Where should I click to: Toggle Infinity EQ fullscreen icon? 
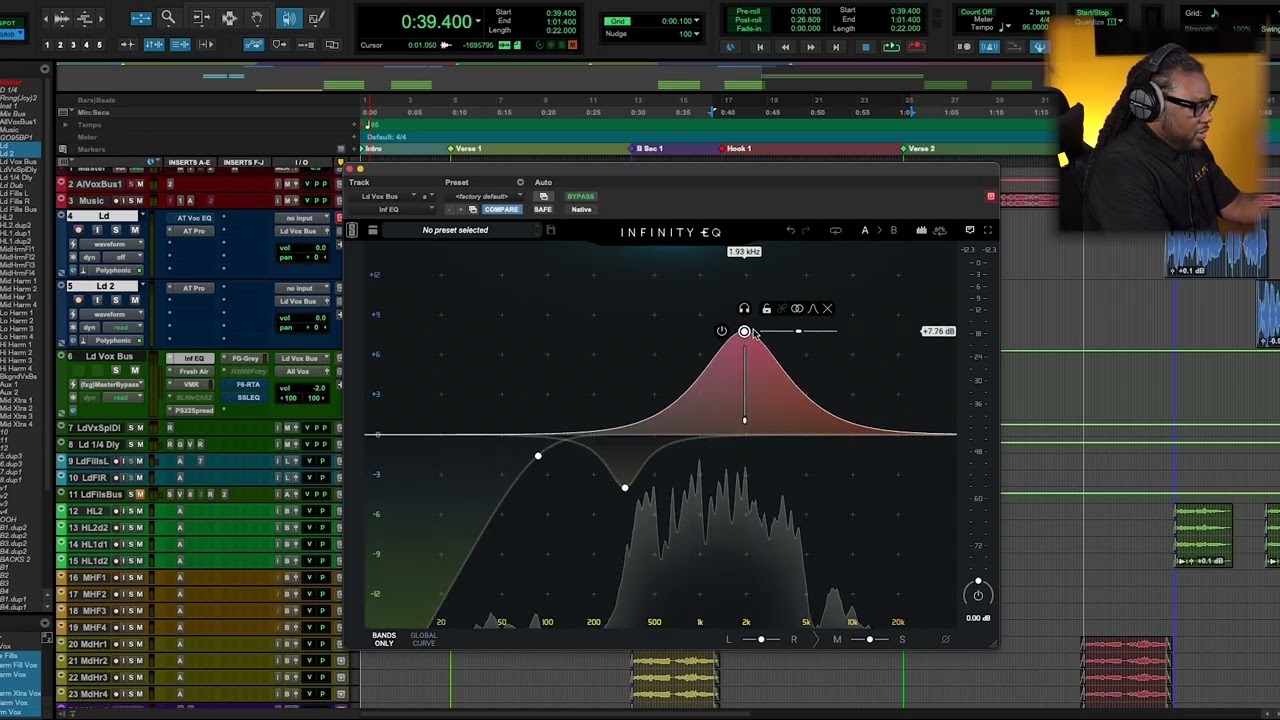point(988,231)
